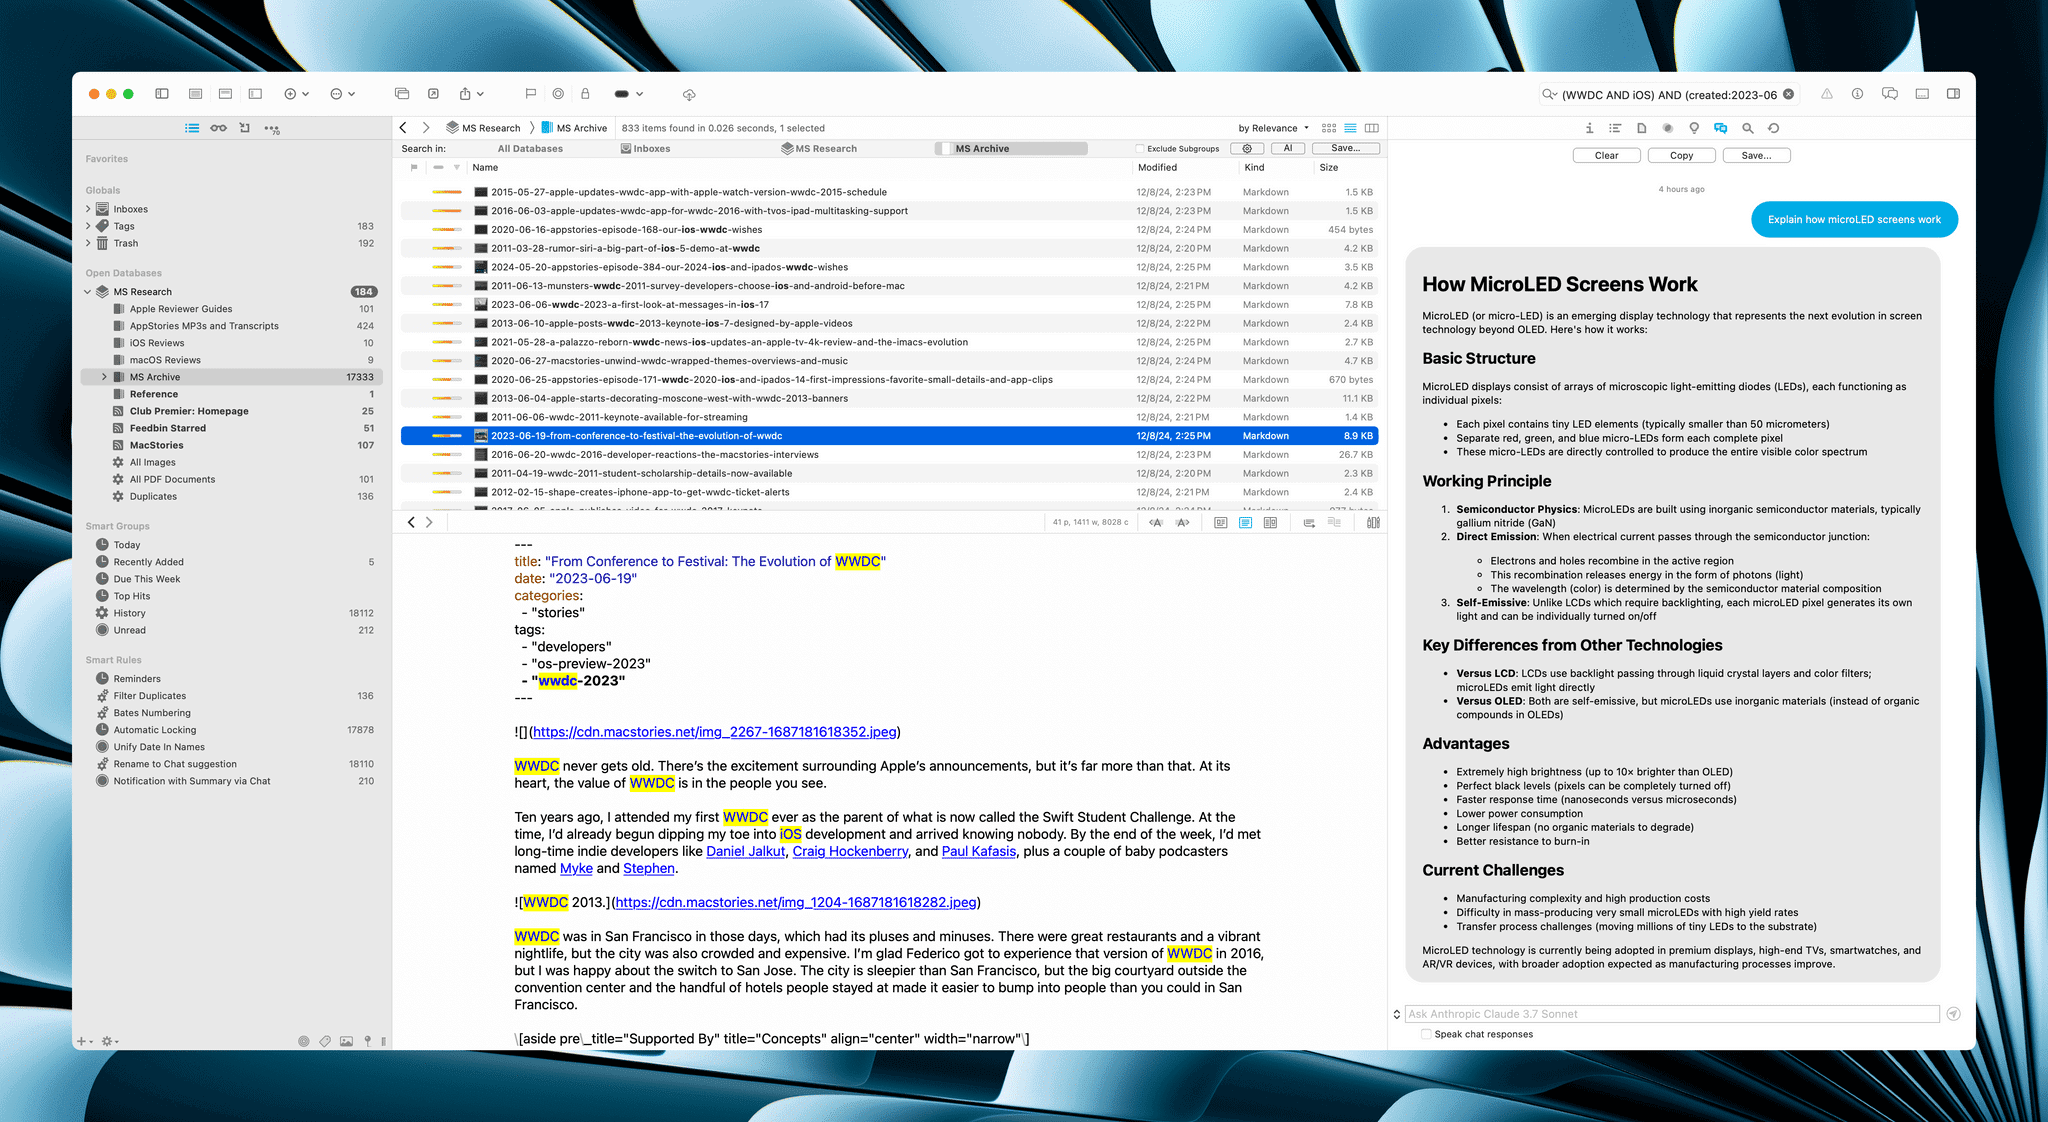The image size is (2048, 1122).
Task: Open the Info inspector tab
Action: tap(1589, 128)
